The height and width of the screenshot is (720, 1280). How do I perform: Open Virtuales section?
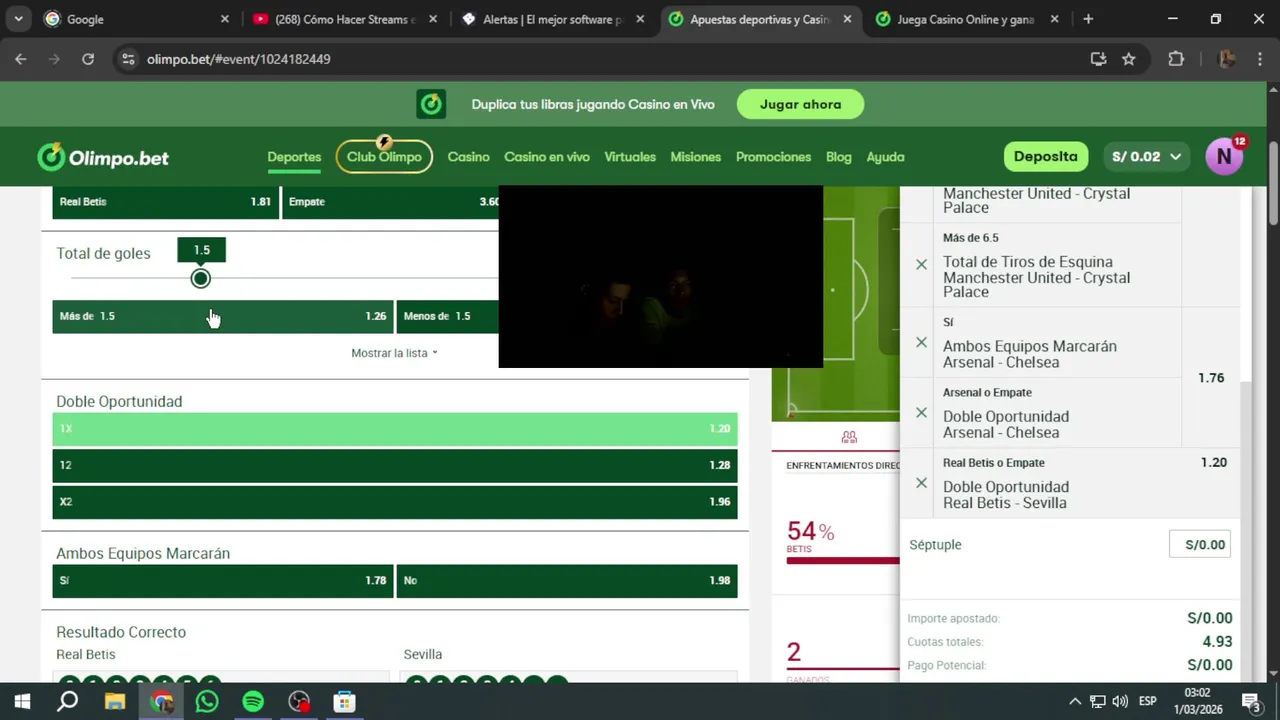pyautogui.click(x=630, y=157)
